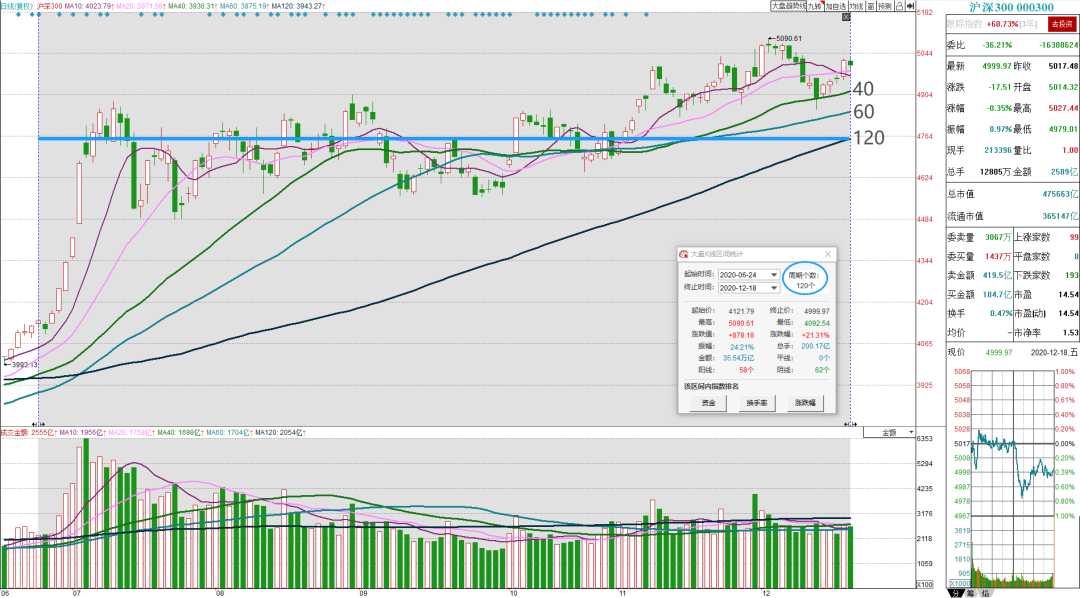This screenshot has width=1080, height=598.
Task: Click the collapse-panel arrow icon at top right
Action: 911,6
